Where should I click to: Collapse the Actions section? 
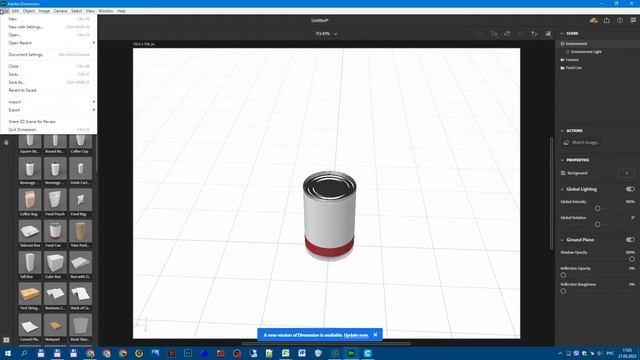click(x=562, y=131)
